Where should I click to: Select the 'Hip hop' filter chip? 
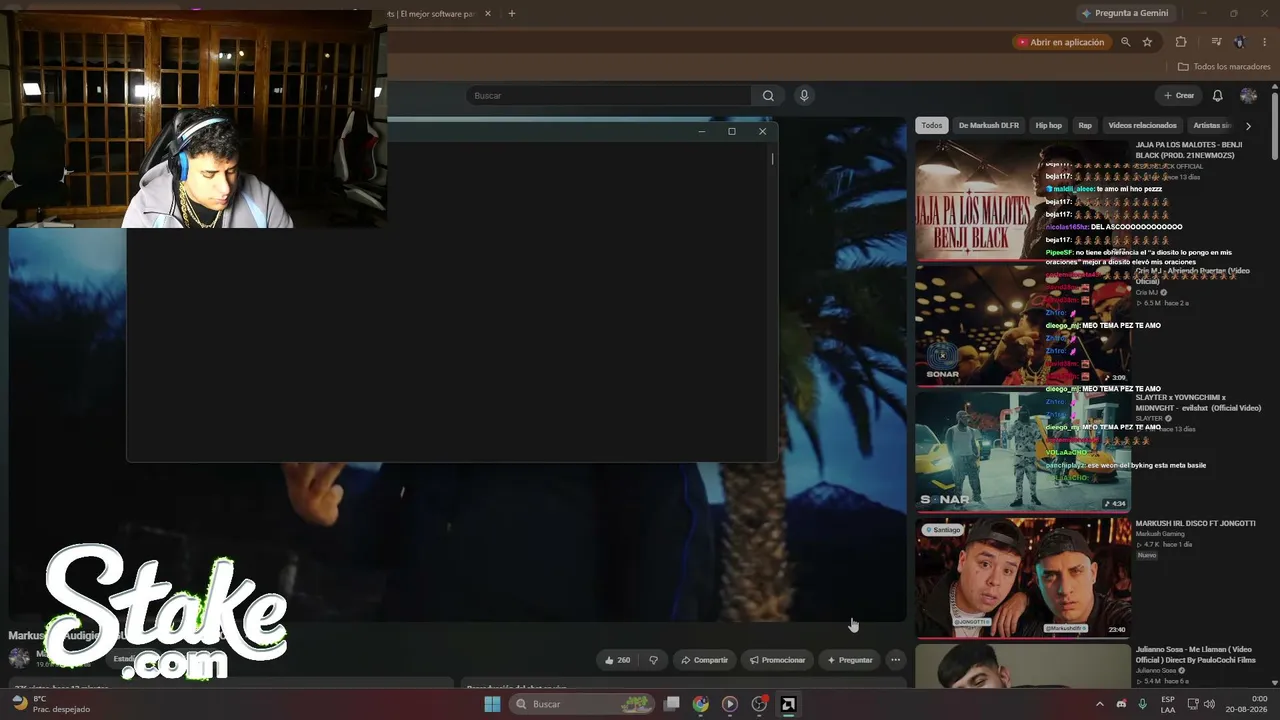tap(1049, 126)
